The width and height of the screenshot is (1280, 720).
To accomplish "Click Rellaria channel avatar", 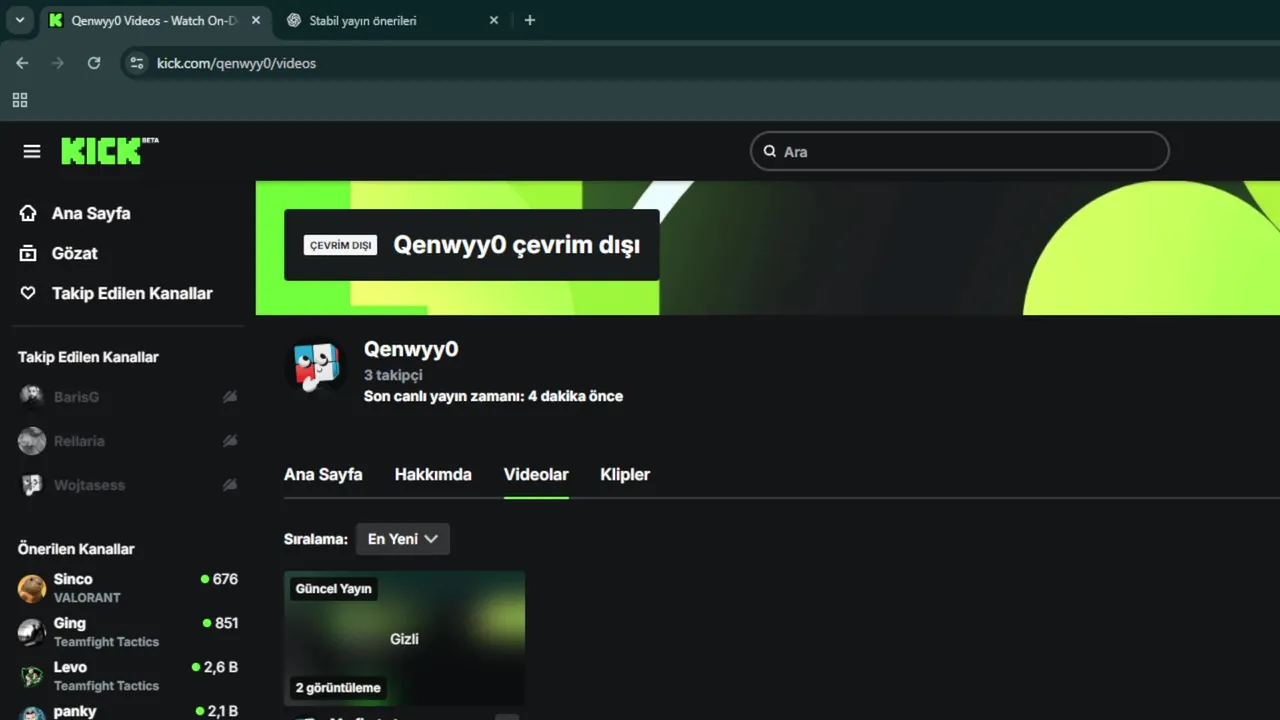I will pyautogui.click(x=32, y=441).
